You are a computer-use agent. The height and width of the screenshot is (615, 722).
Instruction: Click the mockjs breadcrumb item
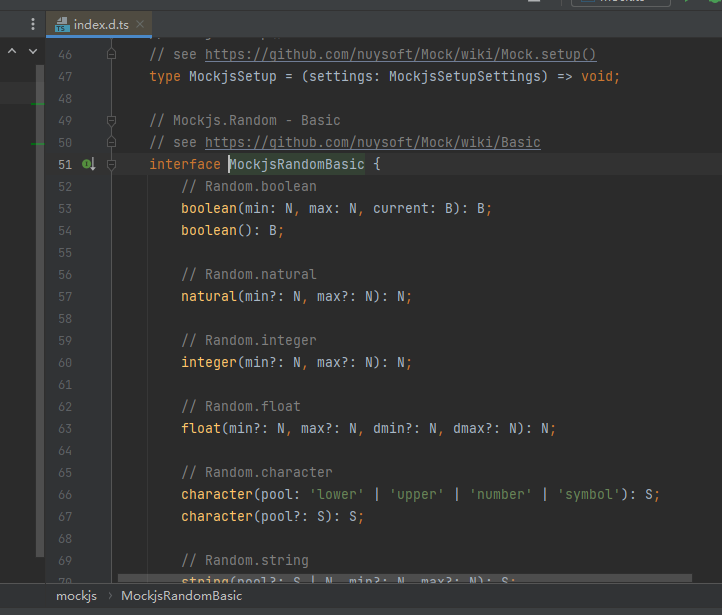click(76, 596)
